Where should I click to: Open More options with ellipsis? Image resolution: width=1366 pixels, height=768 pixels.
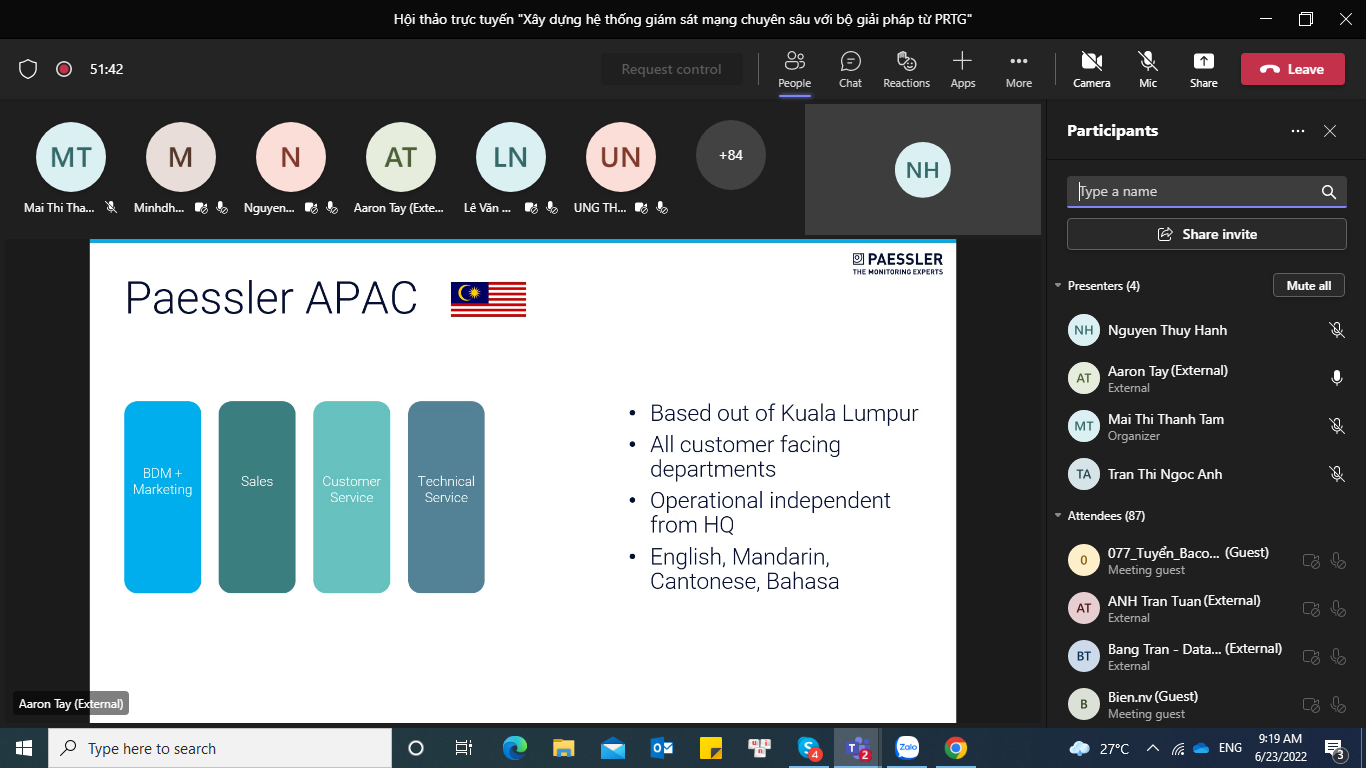coord(1019,69)
